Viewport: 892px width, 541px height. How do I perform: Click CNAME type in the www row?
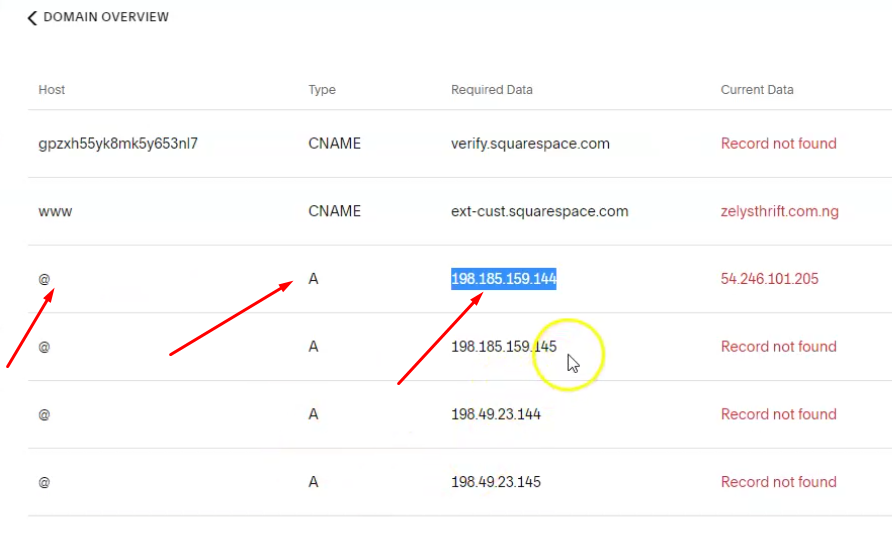click(x=334, y=211)
